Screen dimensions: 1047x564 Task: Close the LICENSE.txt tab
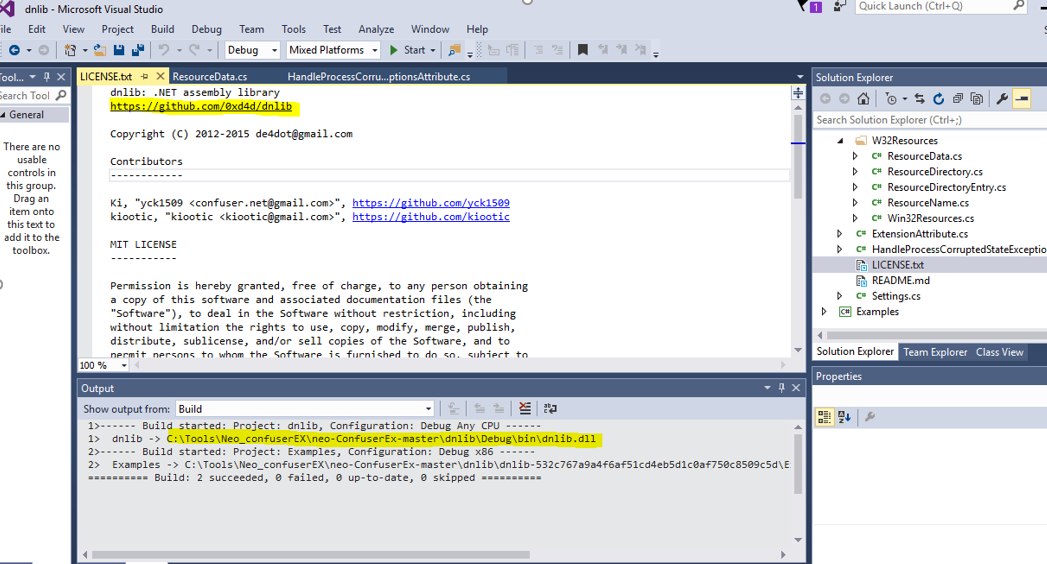click(160, 77)
